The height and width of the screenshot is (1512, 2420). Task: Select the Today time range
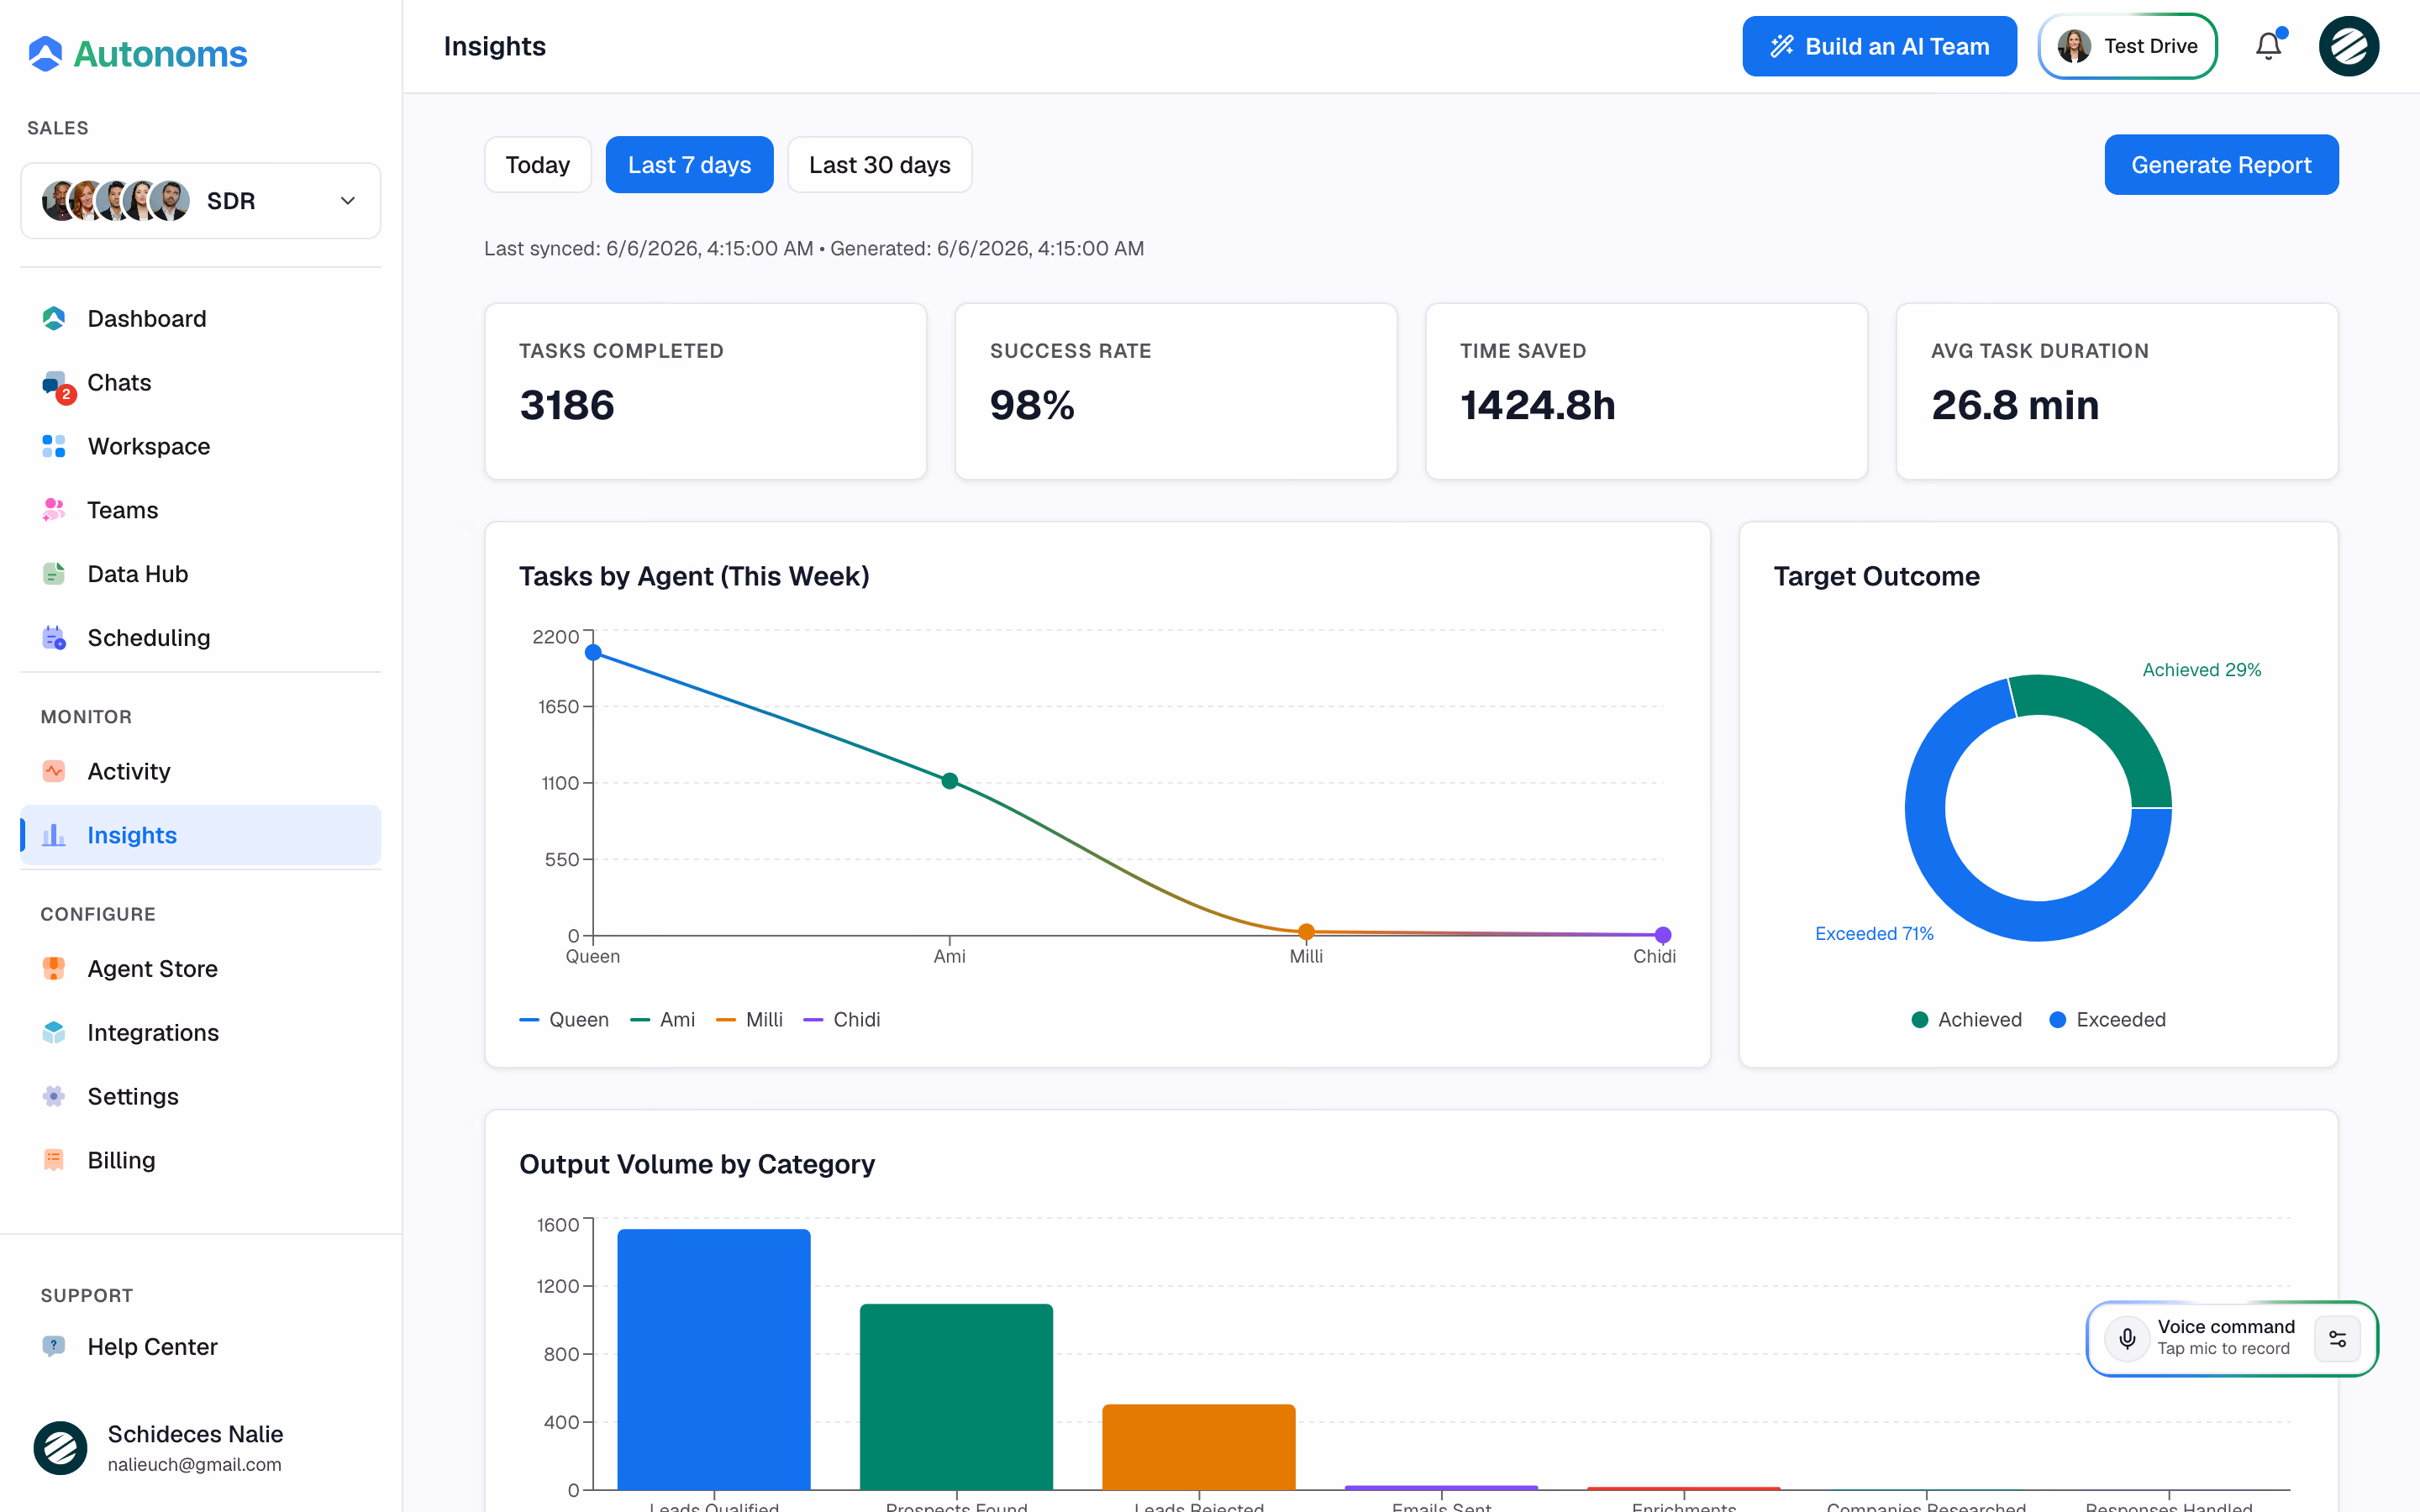click(538, 165)
